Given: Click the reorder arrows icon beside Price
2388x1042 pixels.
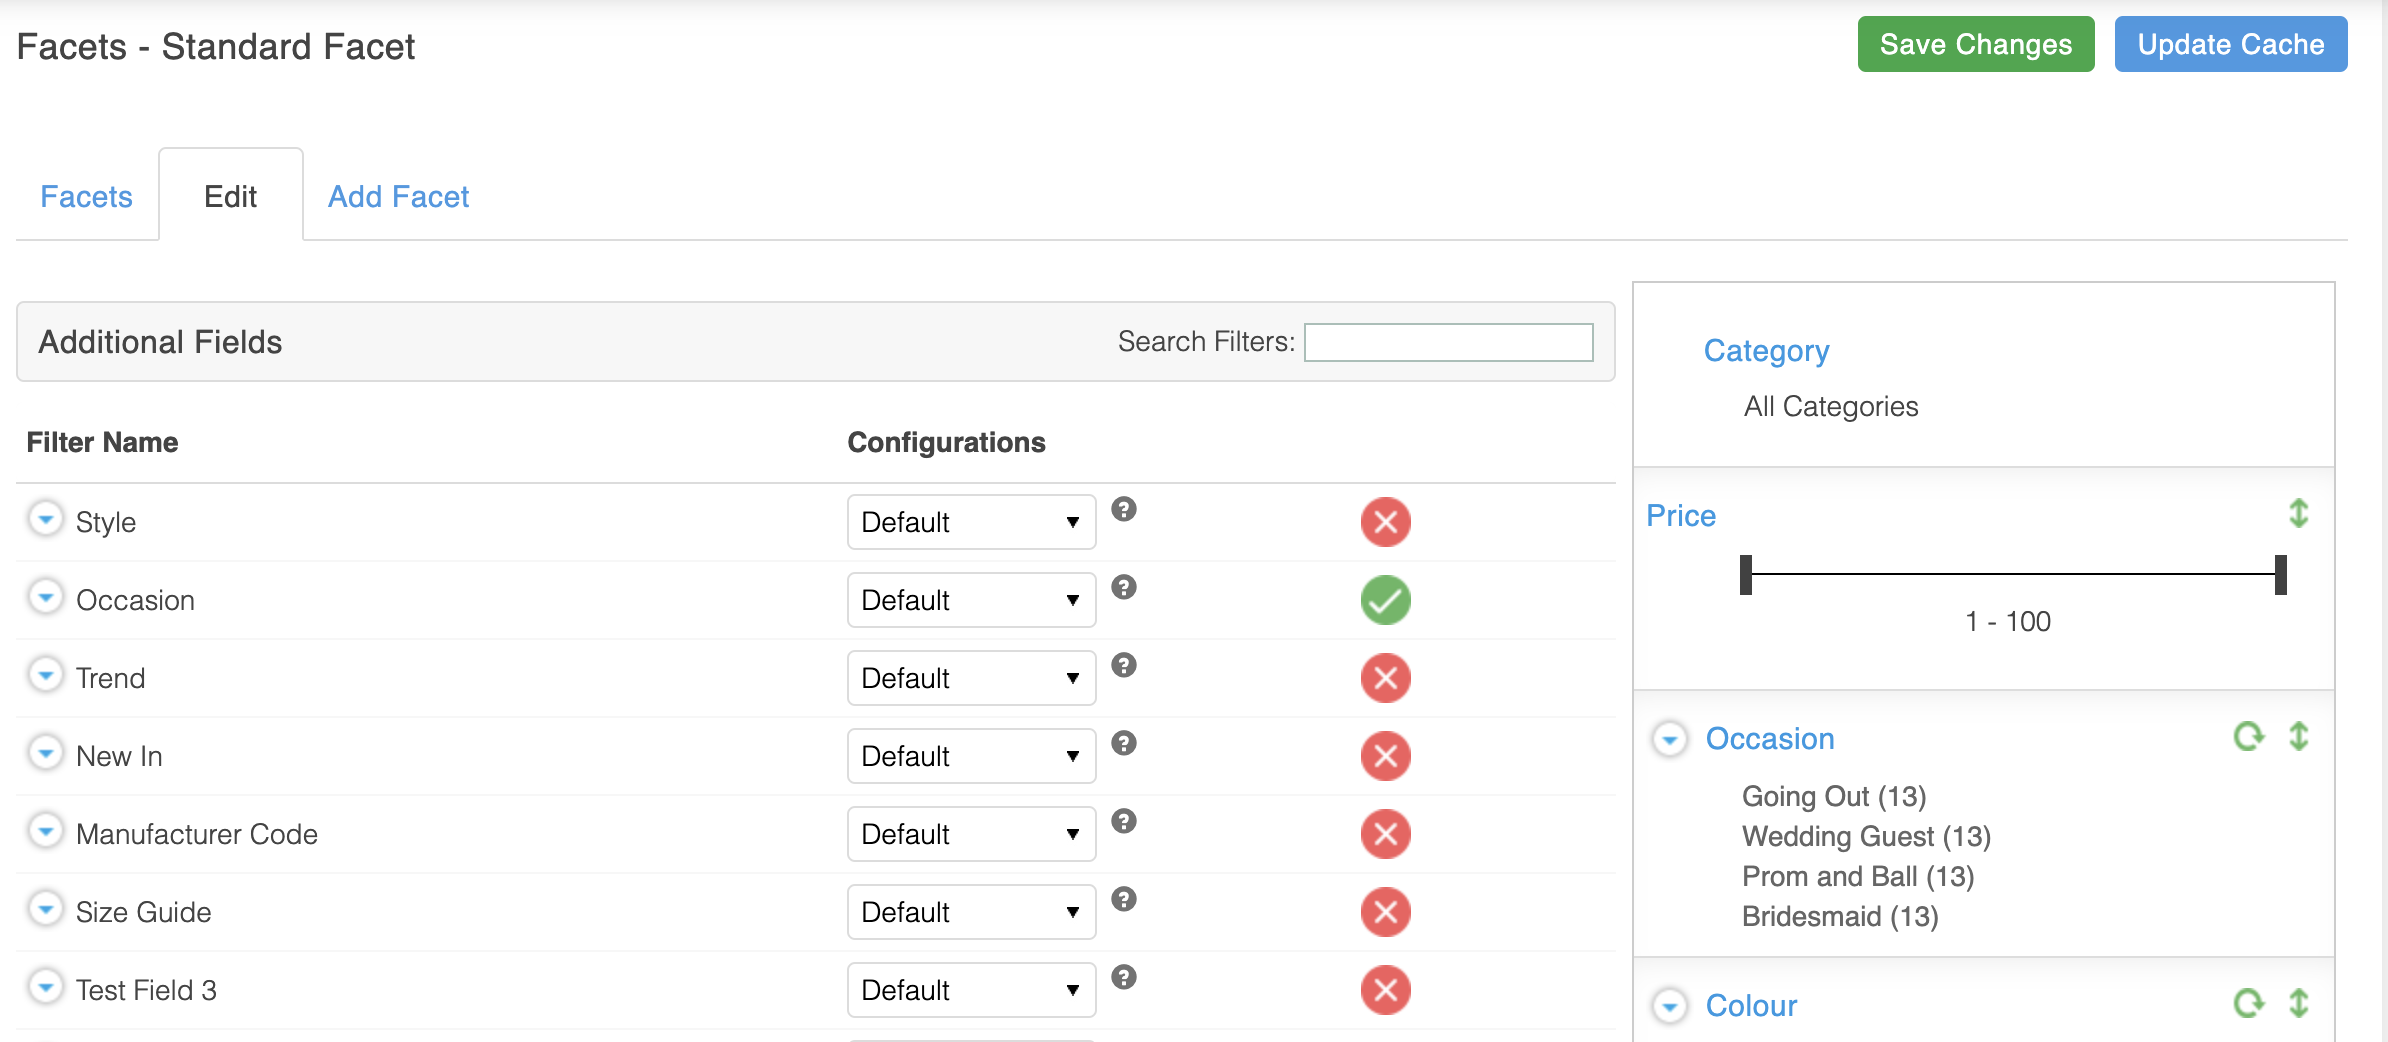Looking at the screenshot, I should point(2299,514).
